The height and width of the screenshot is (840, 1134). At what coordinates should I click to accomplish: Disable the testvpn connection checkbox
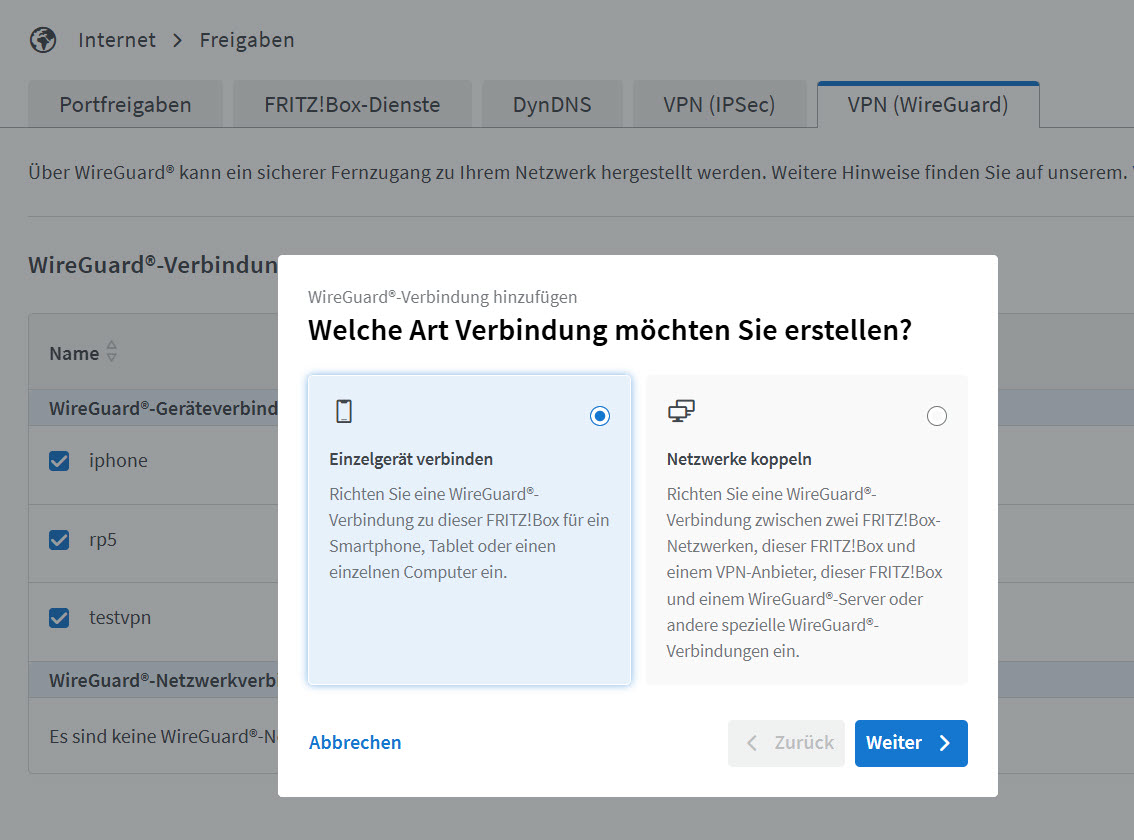click(x=60, y=618)
